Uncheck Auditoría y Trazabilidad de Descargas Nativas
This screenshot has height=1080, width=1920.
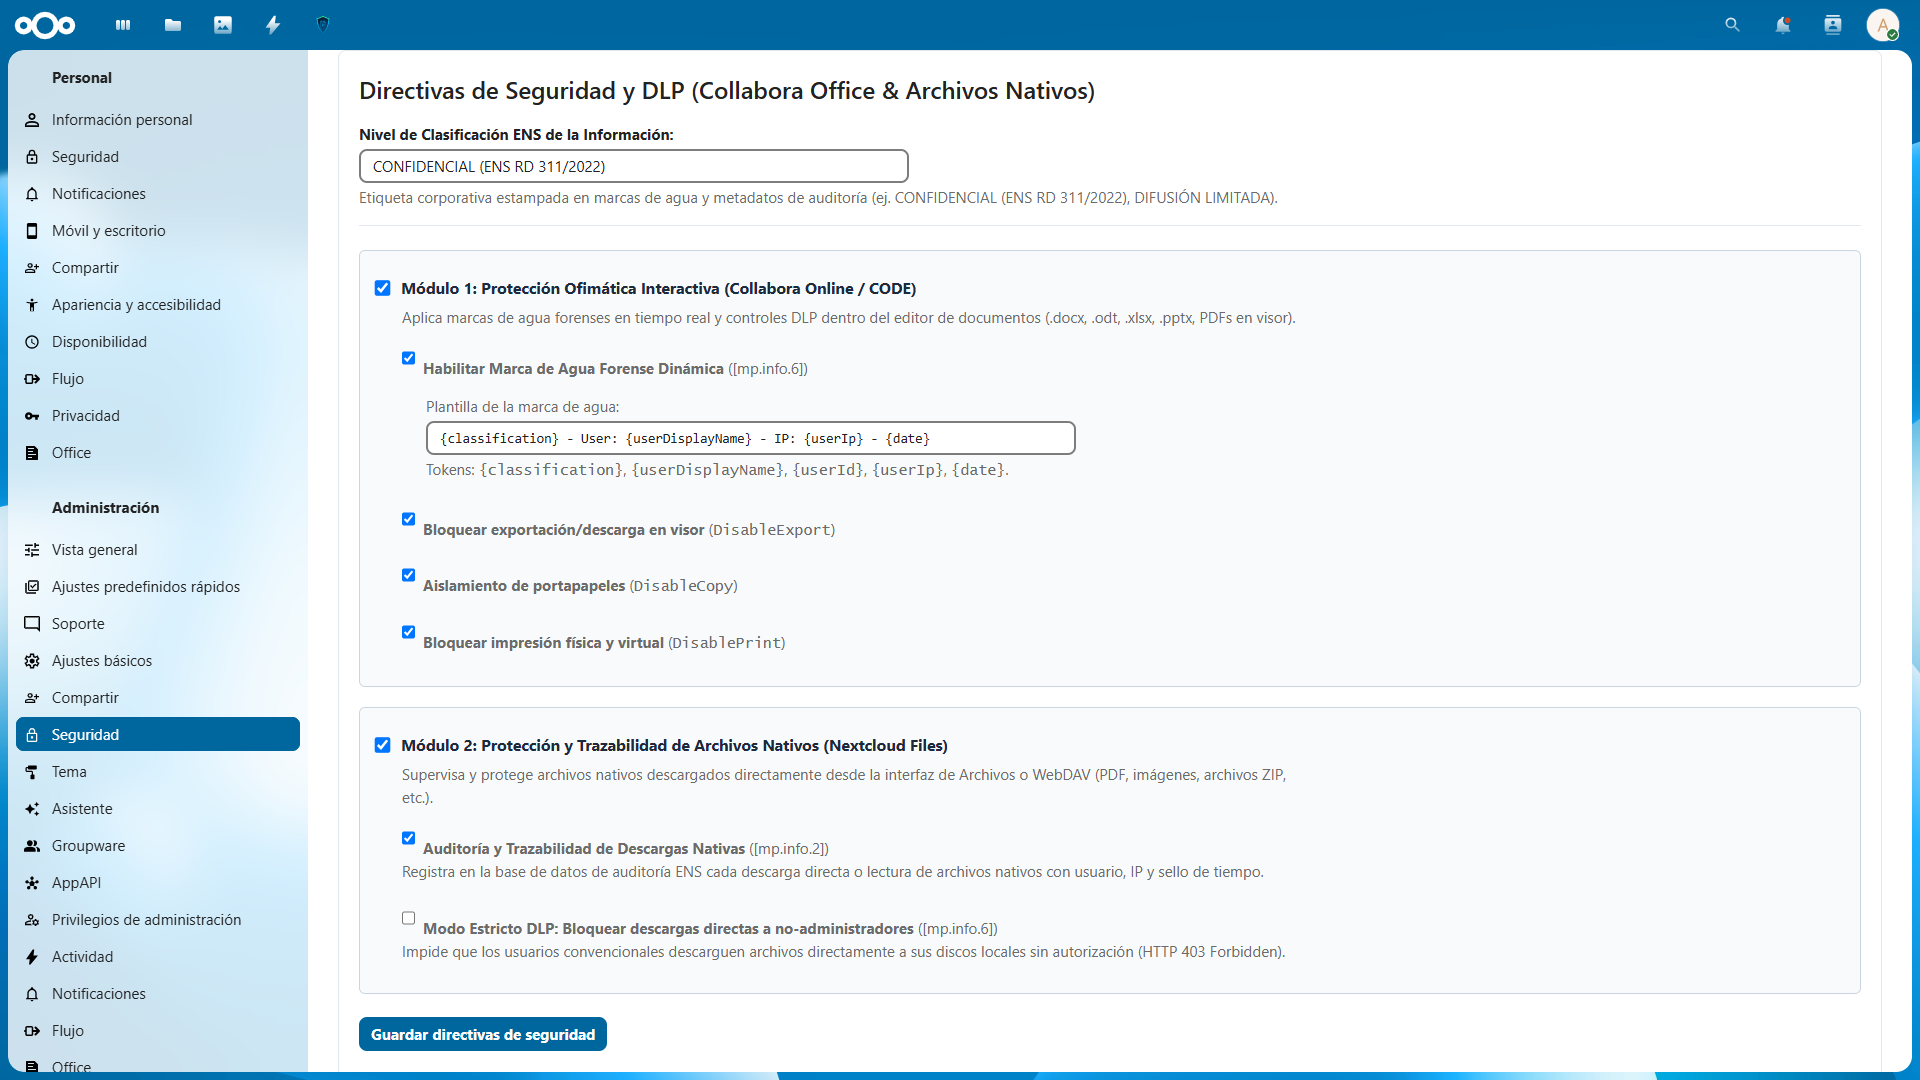[408, 838]
